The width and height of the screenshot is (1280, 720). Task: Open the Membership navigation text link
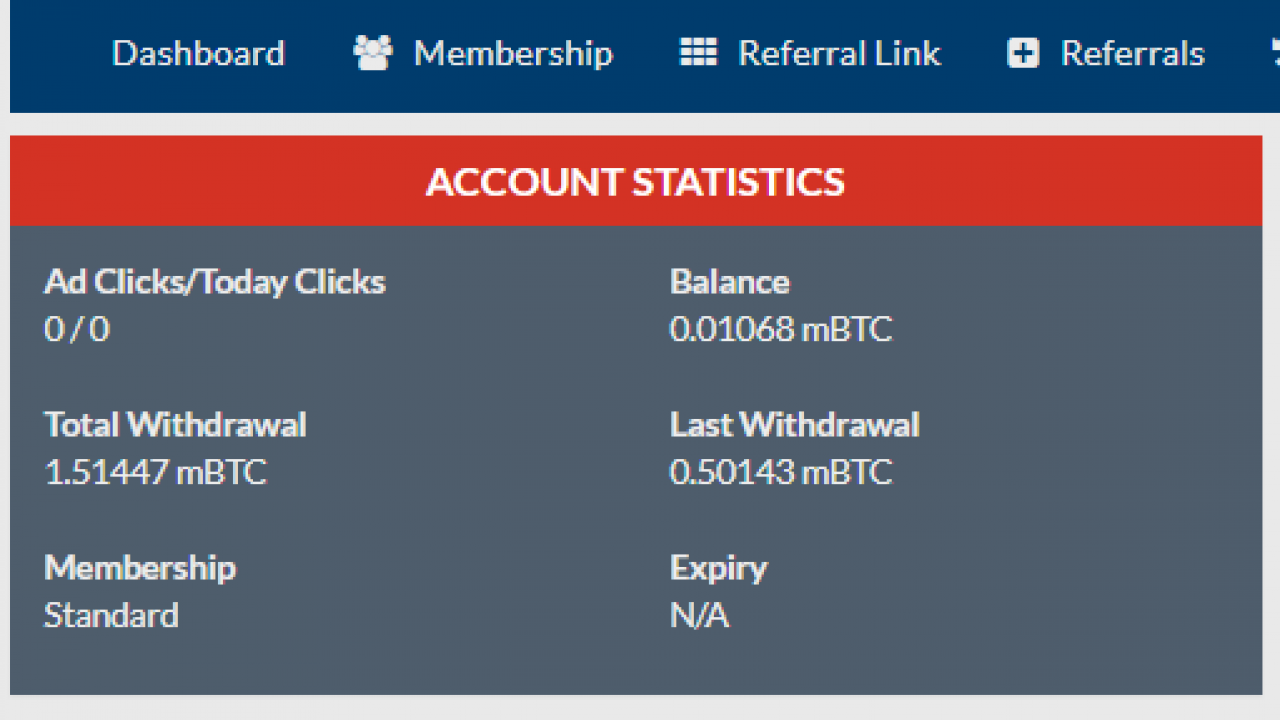513,53
